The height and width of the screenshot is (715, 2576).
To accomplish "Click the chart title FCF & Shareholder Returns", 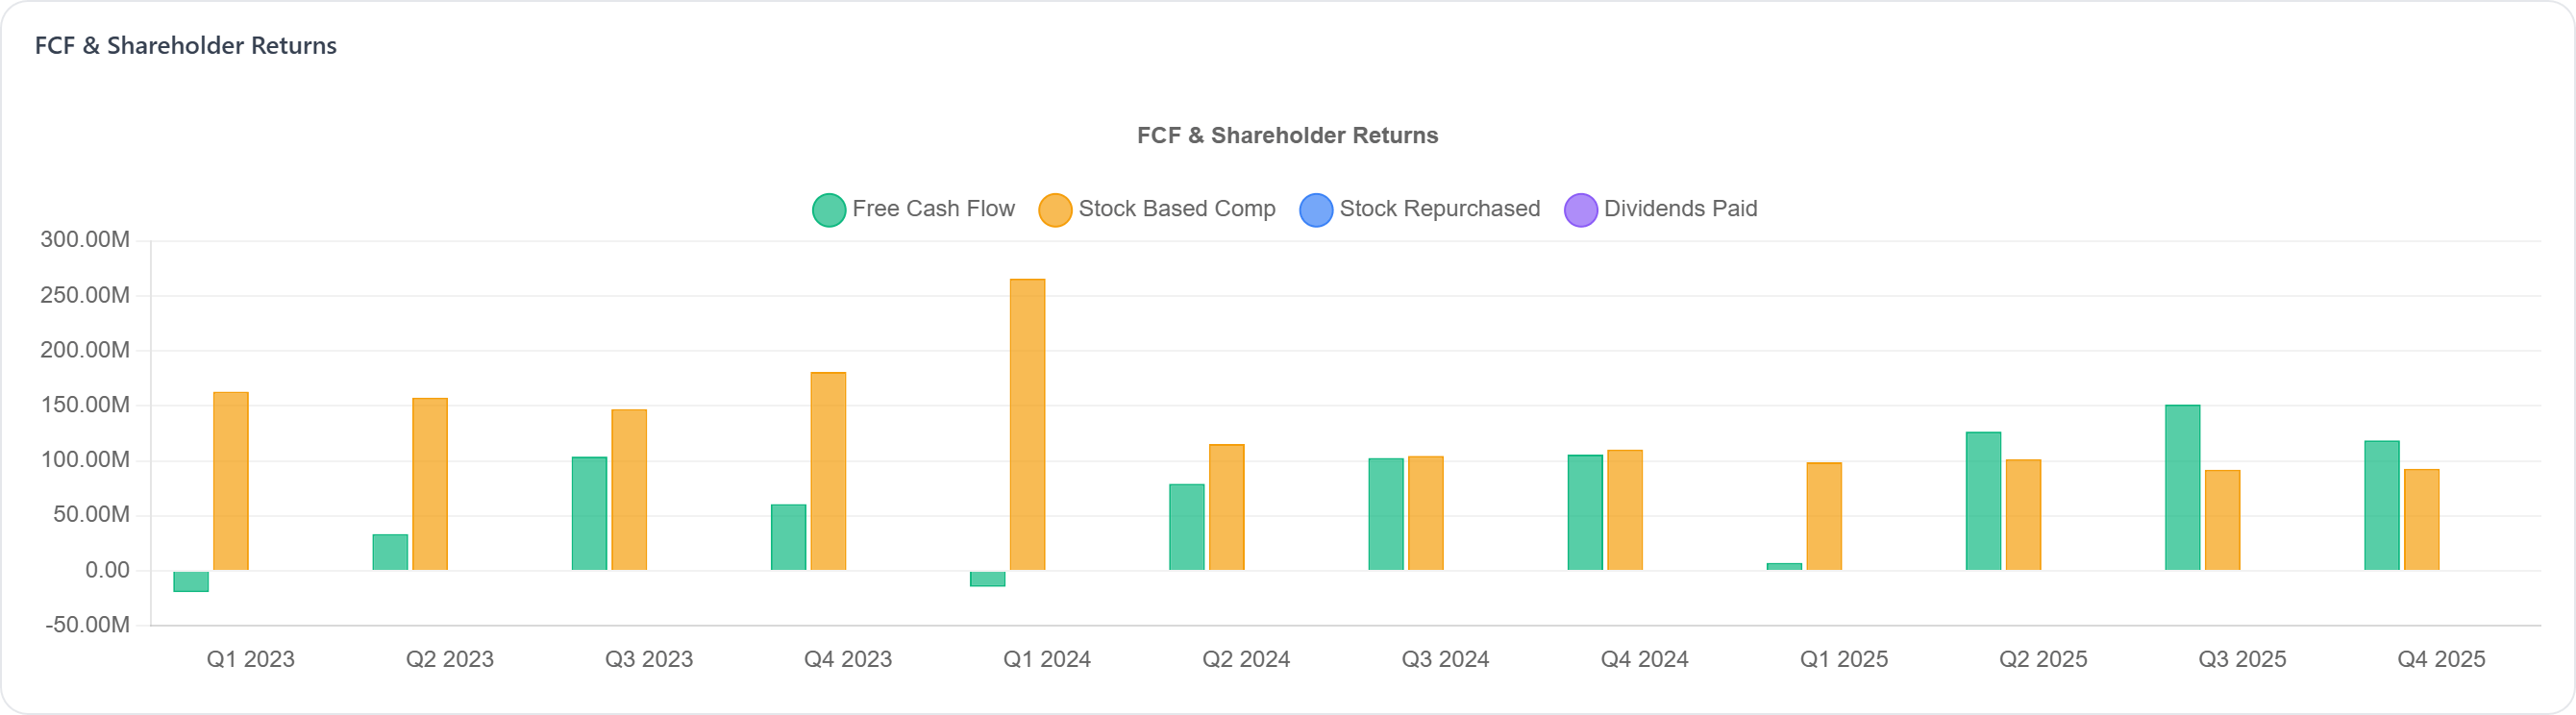I will (1287, 135).
